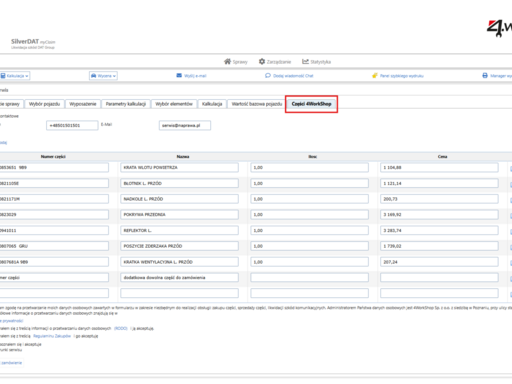Click the price field showing 1 104,88

pos(439,167)
